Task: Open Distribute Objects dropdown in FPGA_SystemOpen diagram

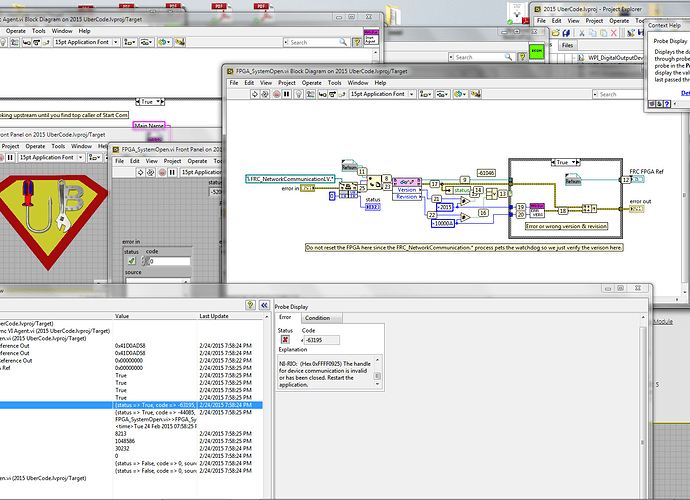Action: (x=442, y=94)
